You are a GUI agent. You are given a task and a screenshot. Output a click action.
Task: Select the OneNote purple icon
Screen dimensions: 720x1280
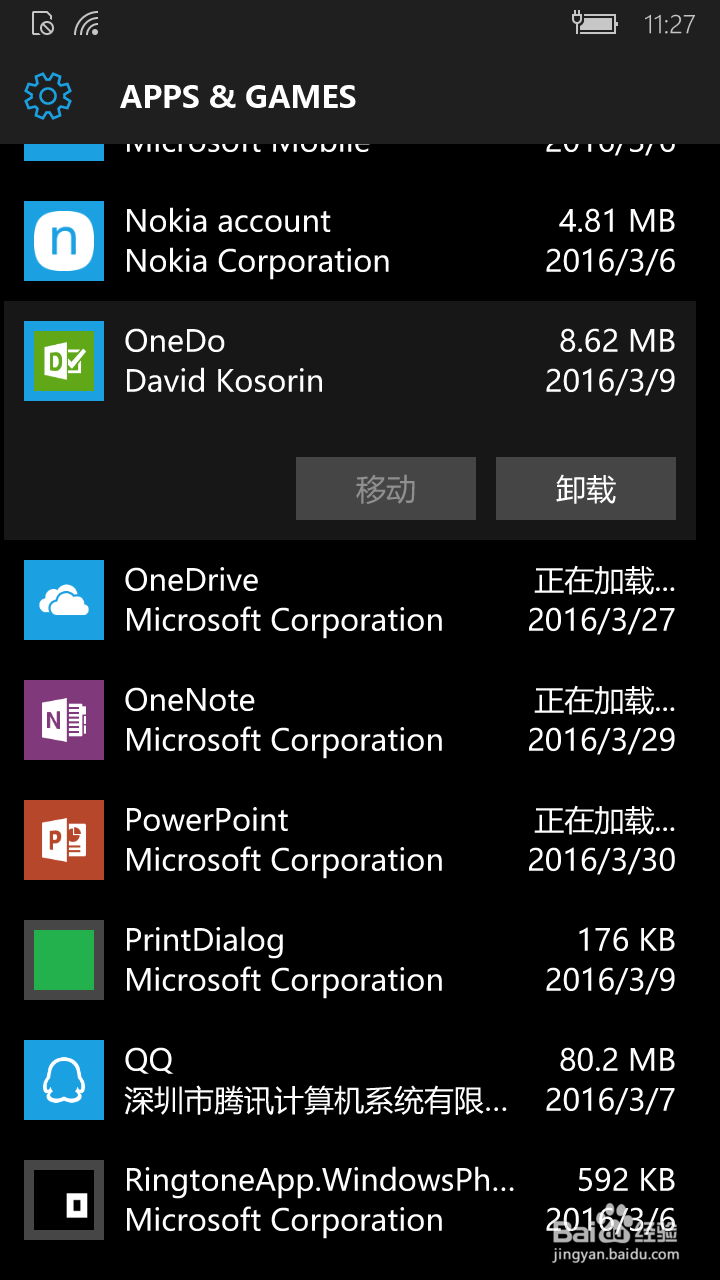point(64,720)
